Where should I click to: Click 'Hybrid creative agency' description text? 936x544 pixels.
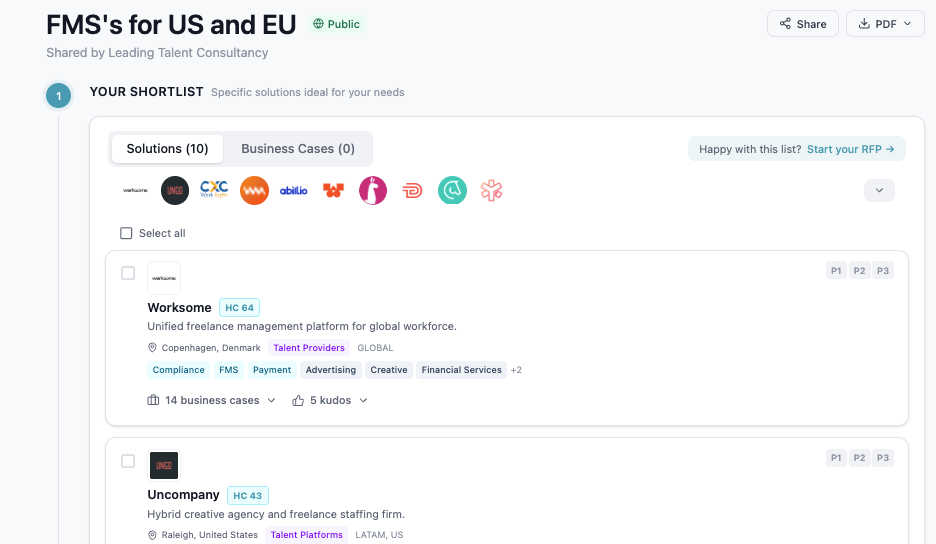click(x=276, y=514)
